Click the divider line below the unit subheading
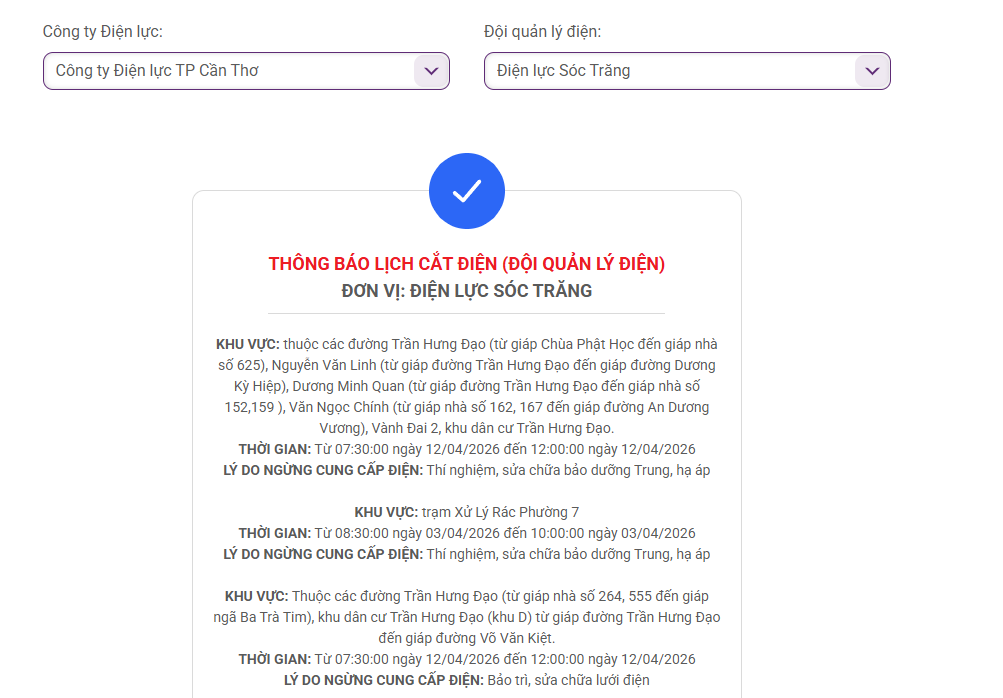 (466, 313)
